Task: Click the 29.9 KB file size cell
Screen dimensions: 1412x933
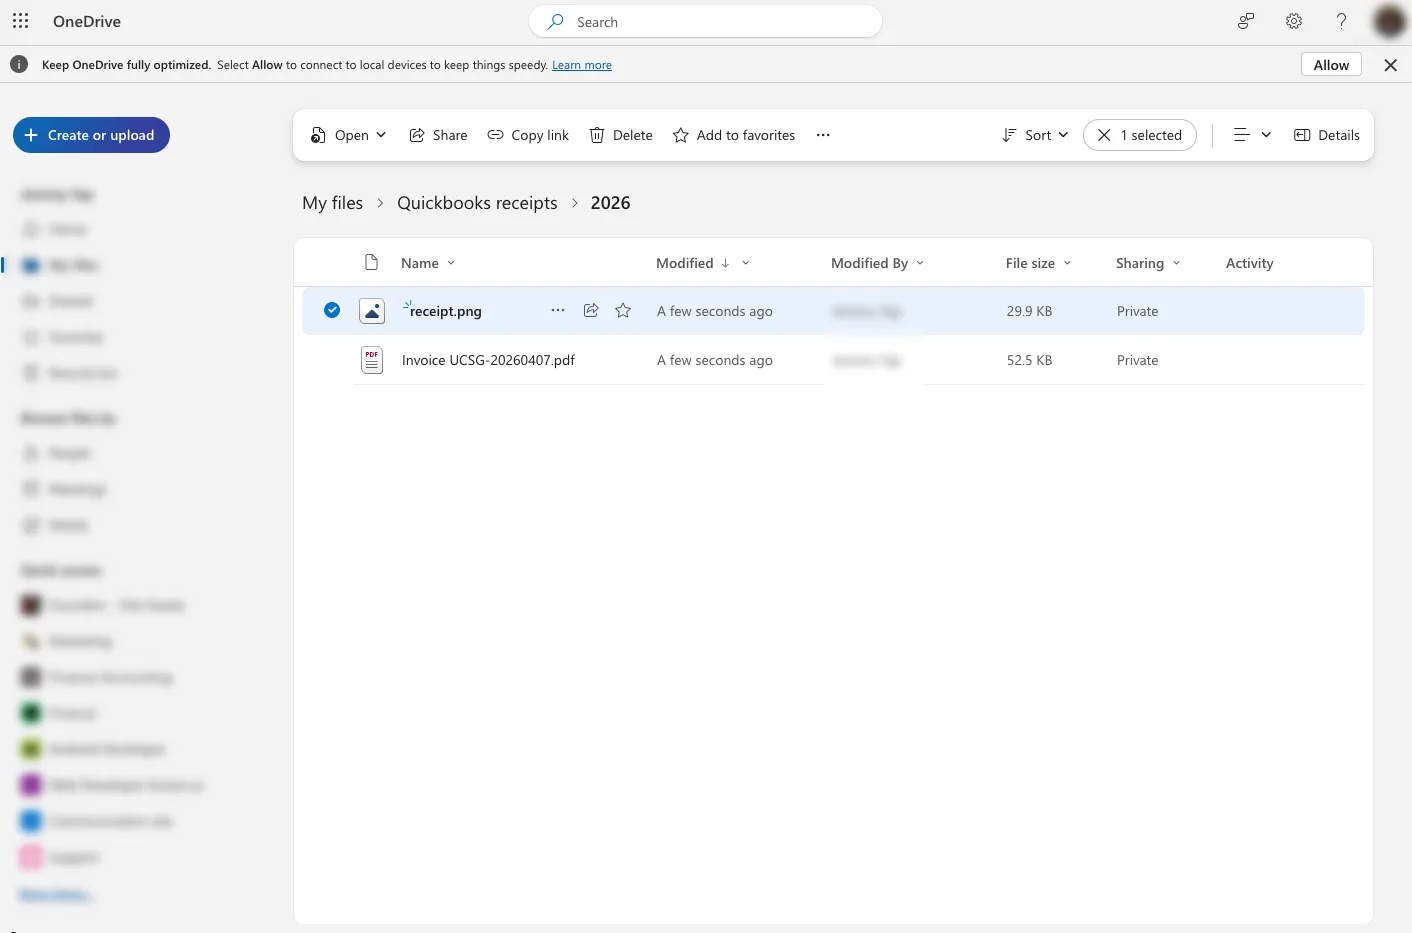Action: (1029, 311)
